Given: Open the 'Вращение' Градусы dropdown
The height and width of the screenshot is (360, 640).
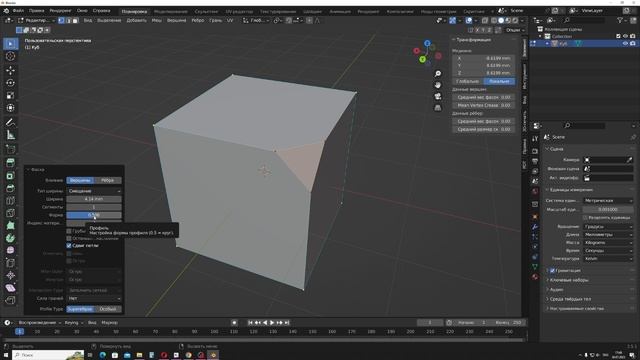Looking at the screenshot, I should pos(608,227).
